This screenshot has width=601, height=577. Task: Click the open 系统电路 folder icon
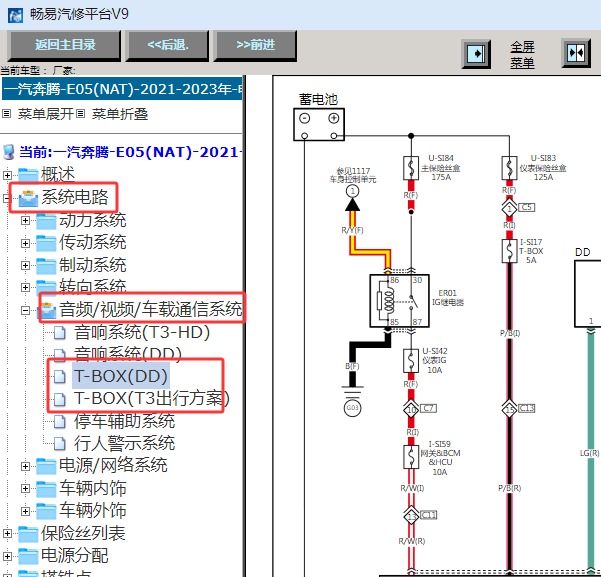pos(28,198)
